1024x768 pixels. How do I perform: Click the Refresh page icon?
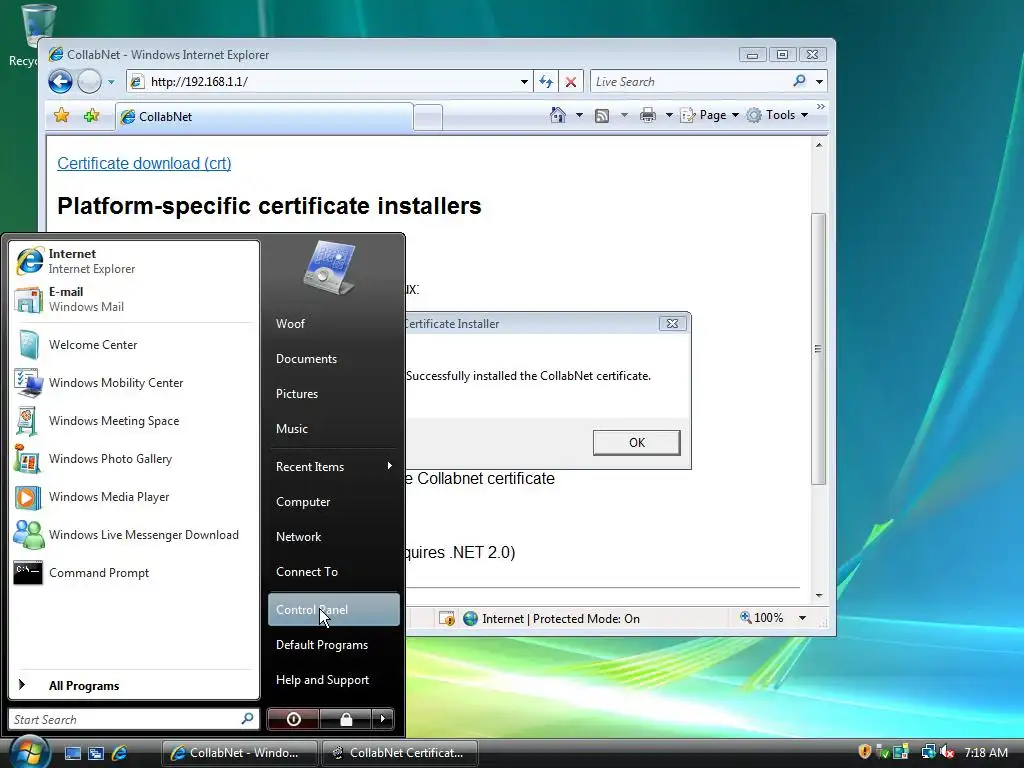pyautogui.click(x=546, y=82)
